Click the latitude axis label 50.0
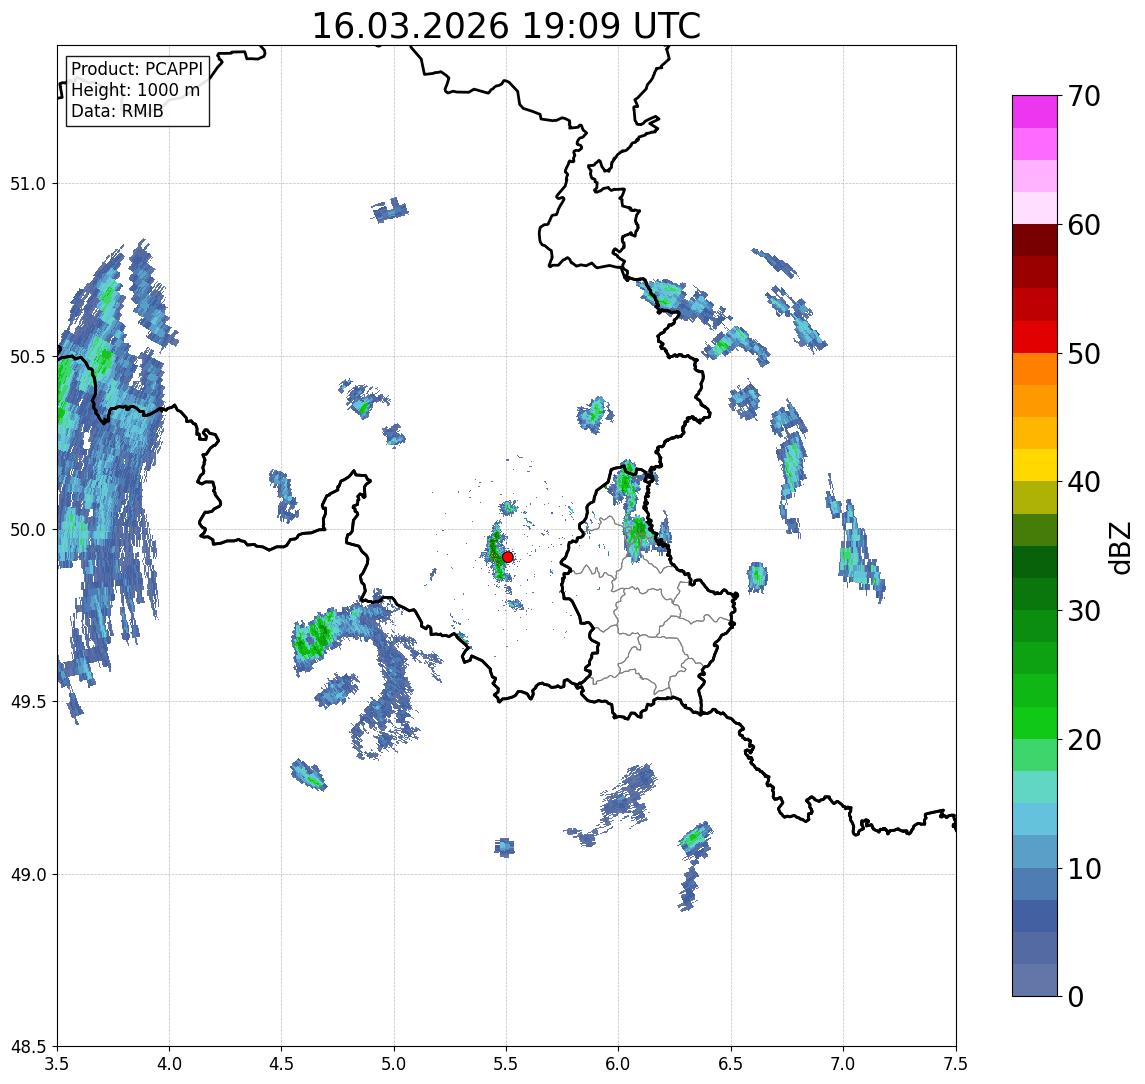The image size is (1145, 1084). (28, 530)
